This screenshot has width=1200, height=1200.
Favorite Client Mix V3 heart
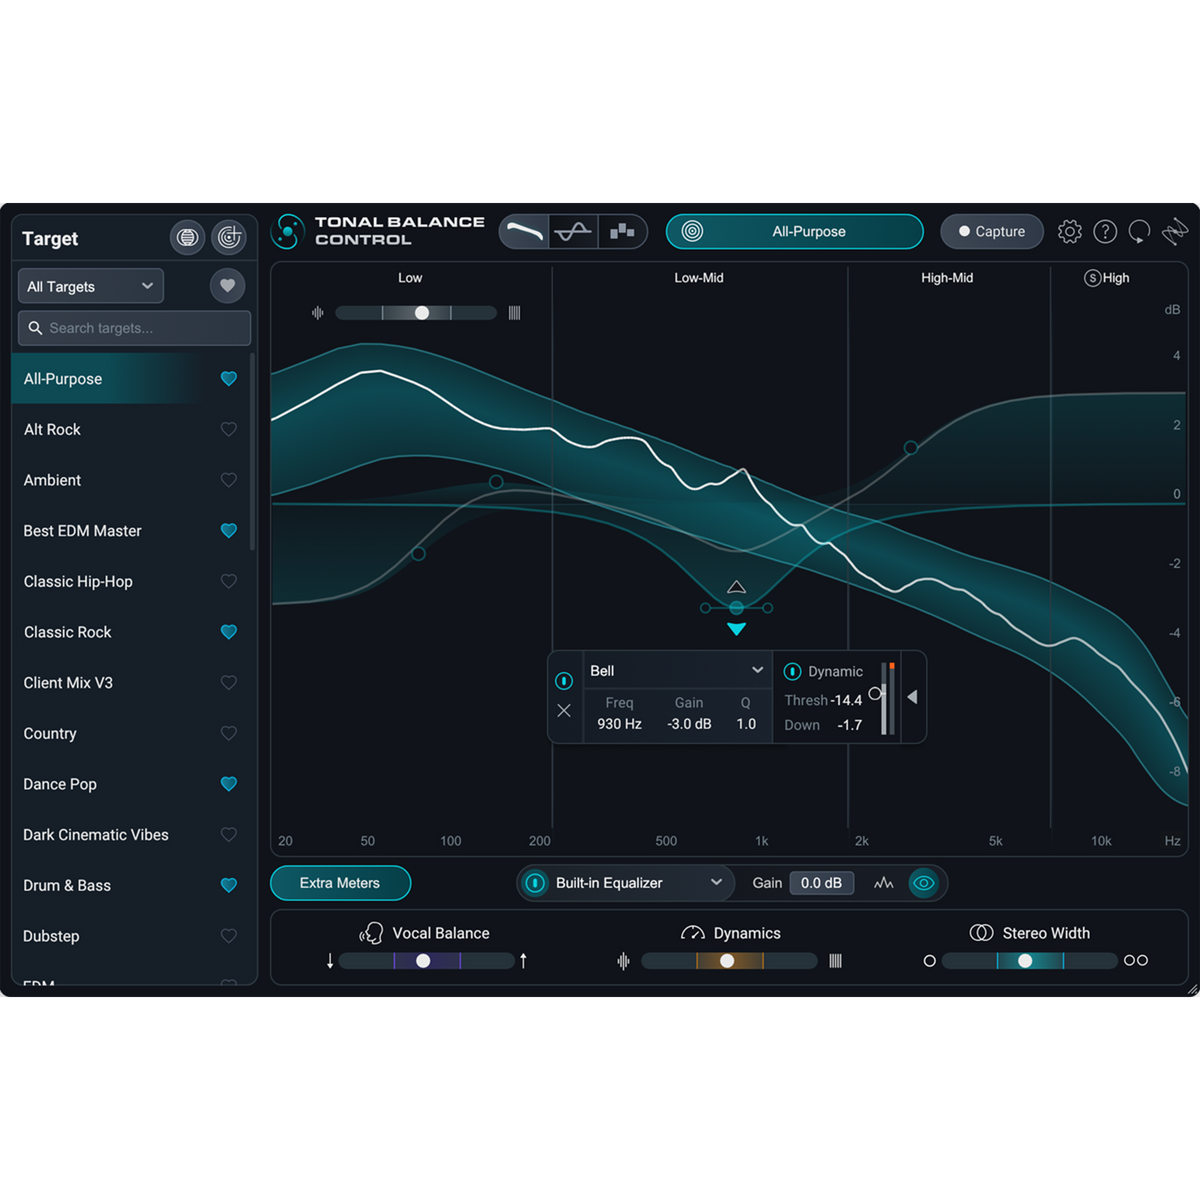[229, 683]
